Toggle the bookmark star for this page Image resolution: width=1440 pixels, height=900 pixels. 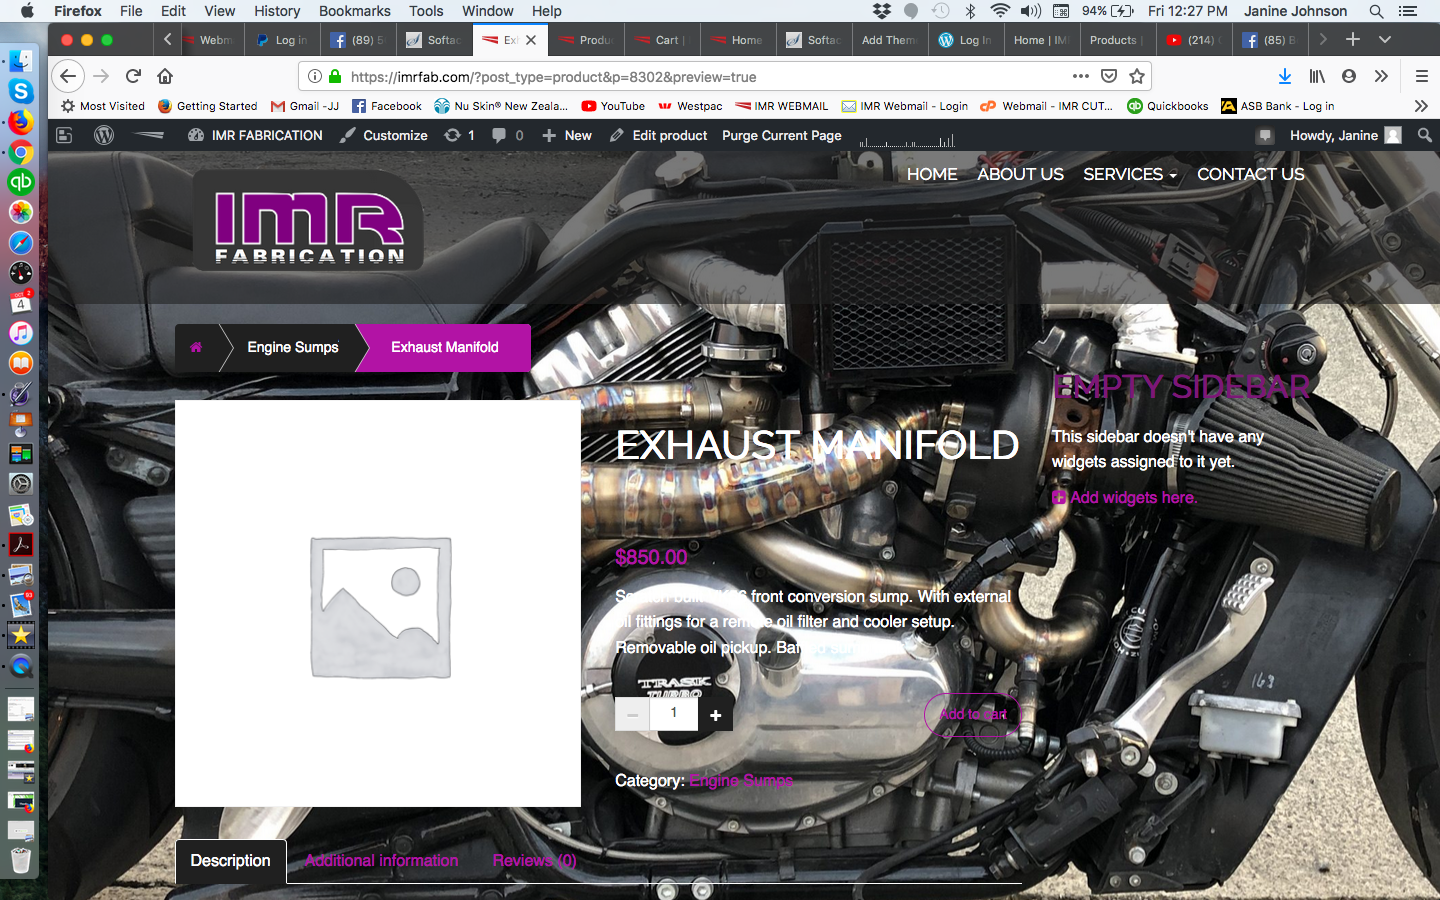pos(1138,75)
